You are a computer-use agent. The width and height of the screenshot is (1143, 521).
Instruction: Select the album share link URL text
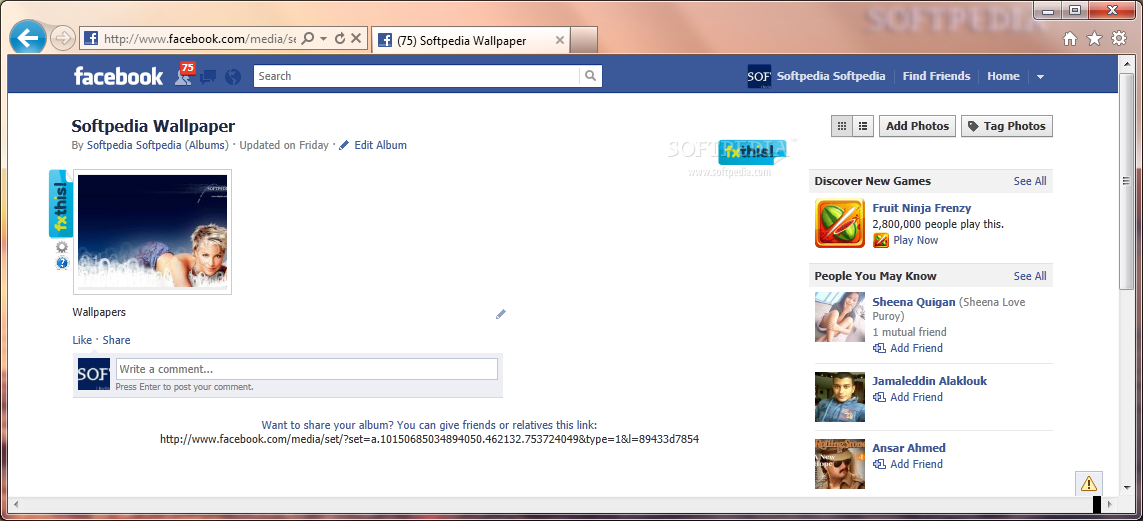pyautogui.click(x=429, y=439)
